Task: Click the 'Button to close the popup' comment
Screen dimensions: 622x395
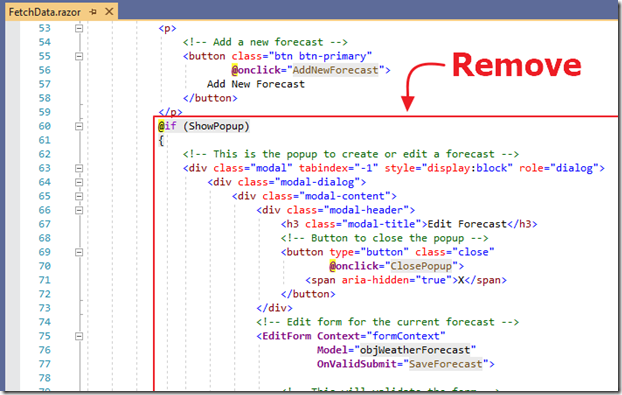Action: coord(384,238)
